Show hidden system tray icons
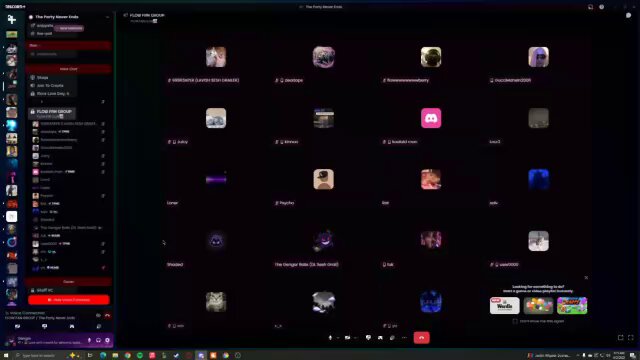 coord(578,356)
